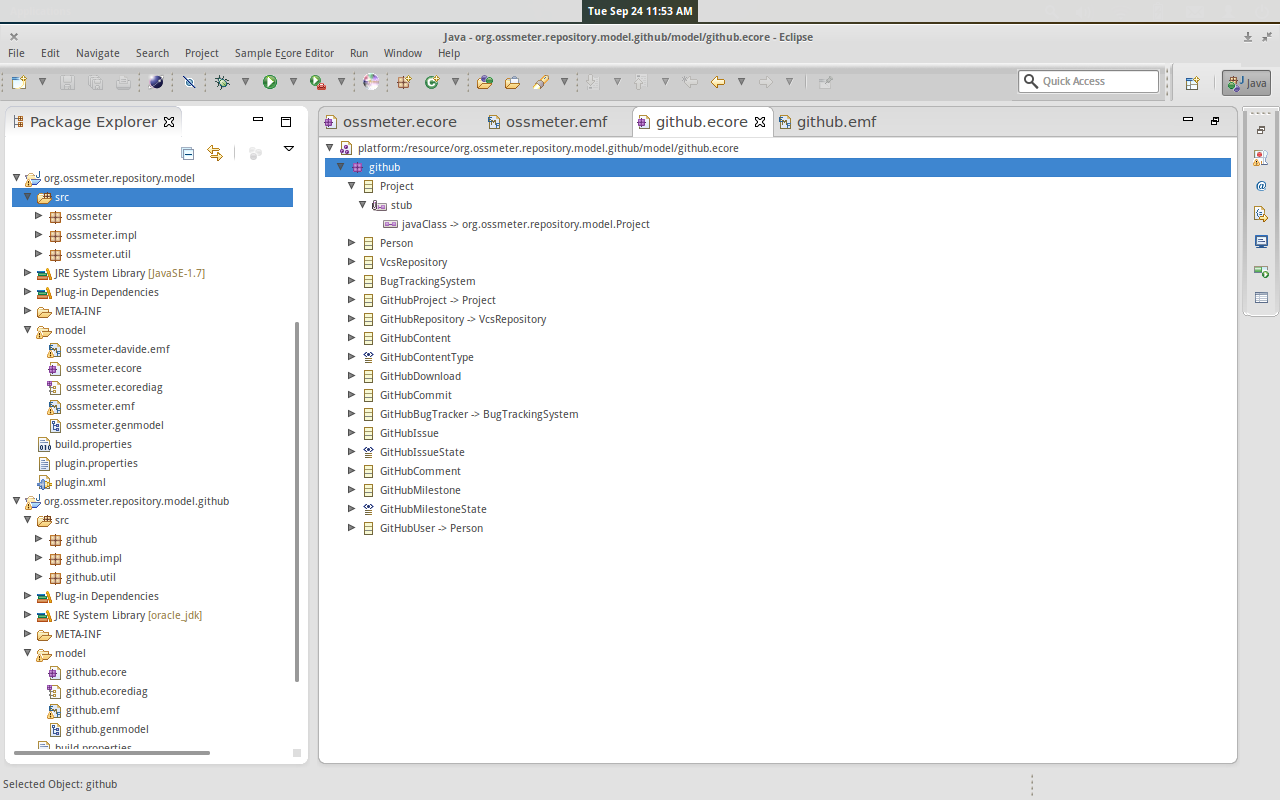Click the Declaration icon in right trim
Viewport: 1280px width, 800px height.
[x=1261, y=214]
